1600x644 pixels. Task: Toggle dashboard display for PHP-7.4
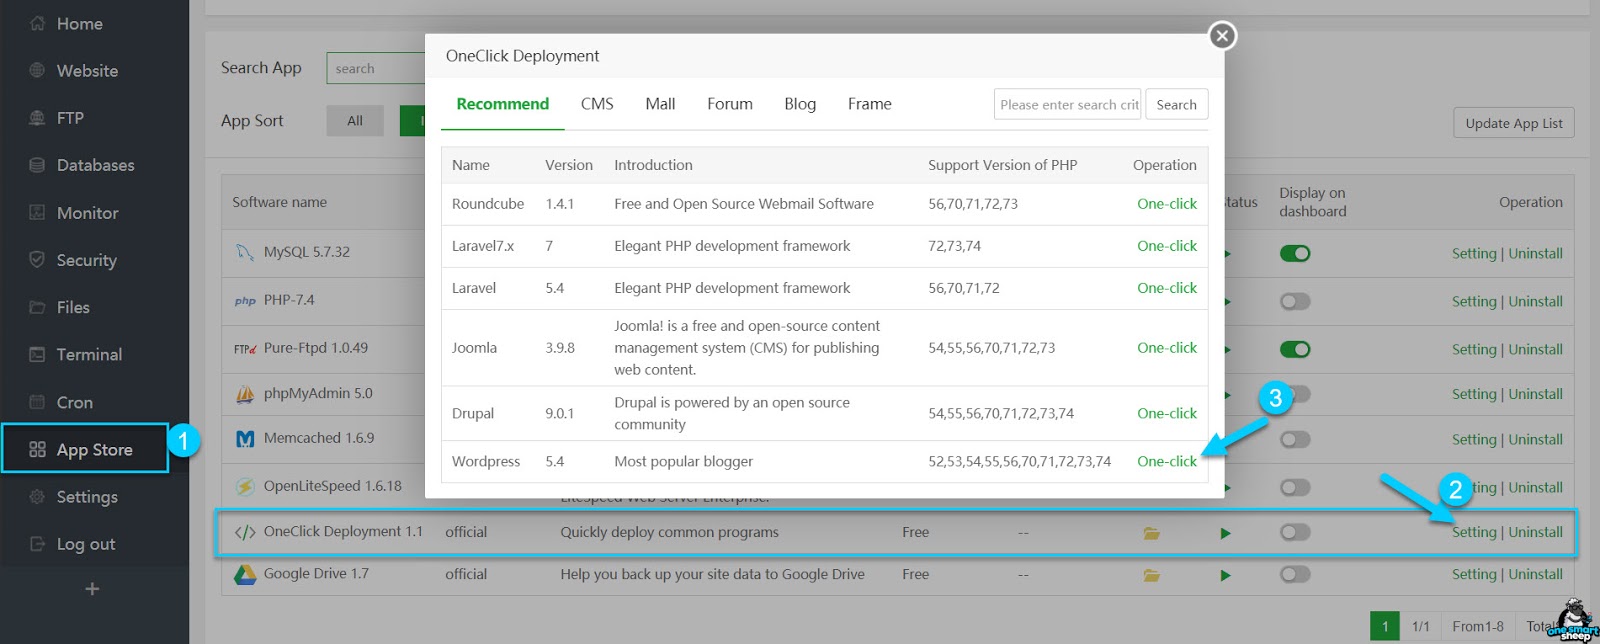pyautogui.click(x=1295, y=301)
